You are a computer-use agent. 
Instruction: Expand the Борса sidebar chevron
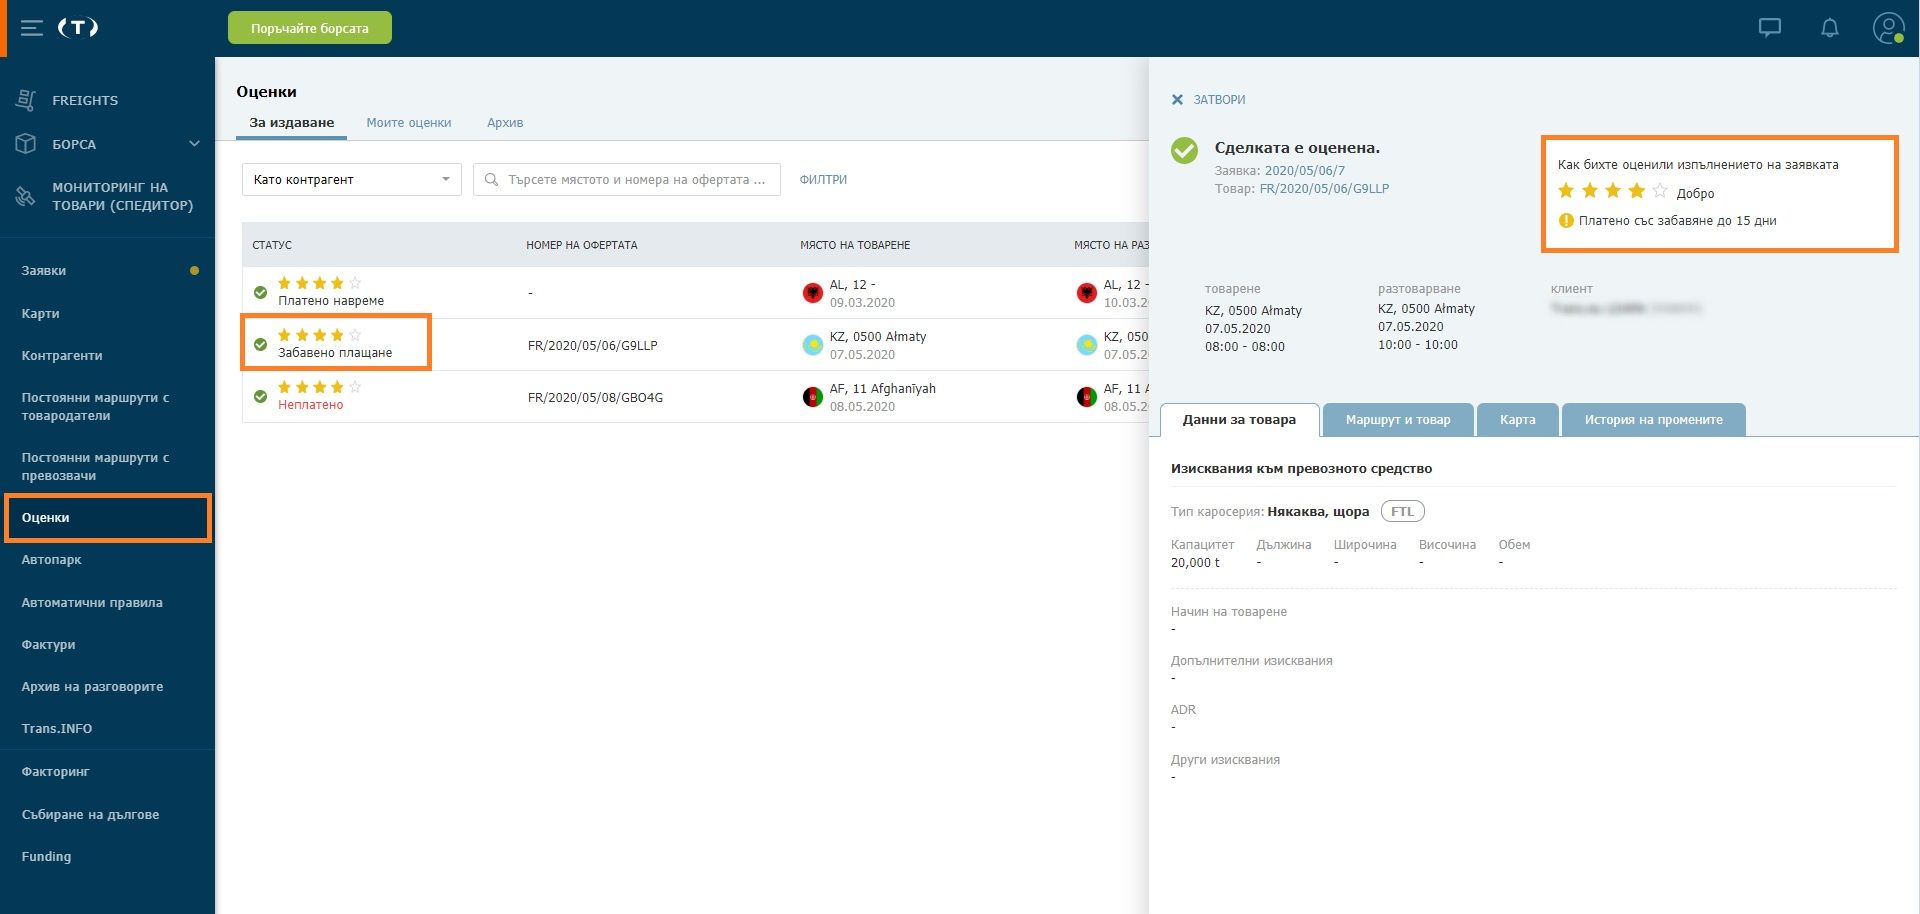point(194,144)
